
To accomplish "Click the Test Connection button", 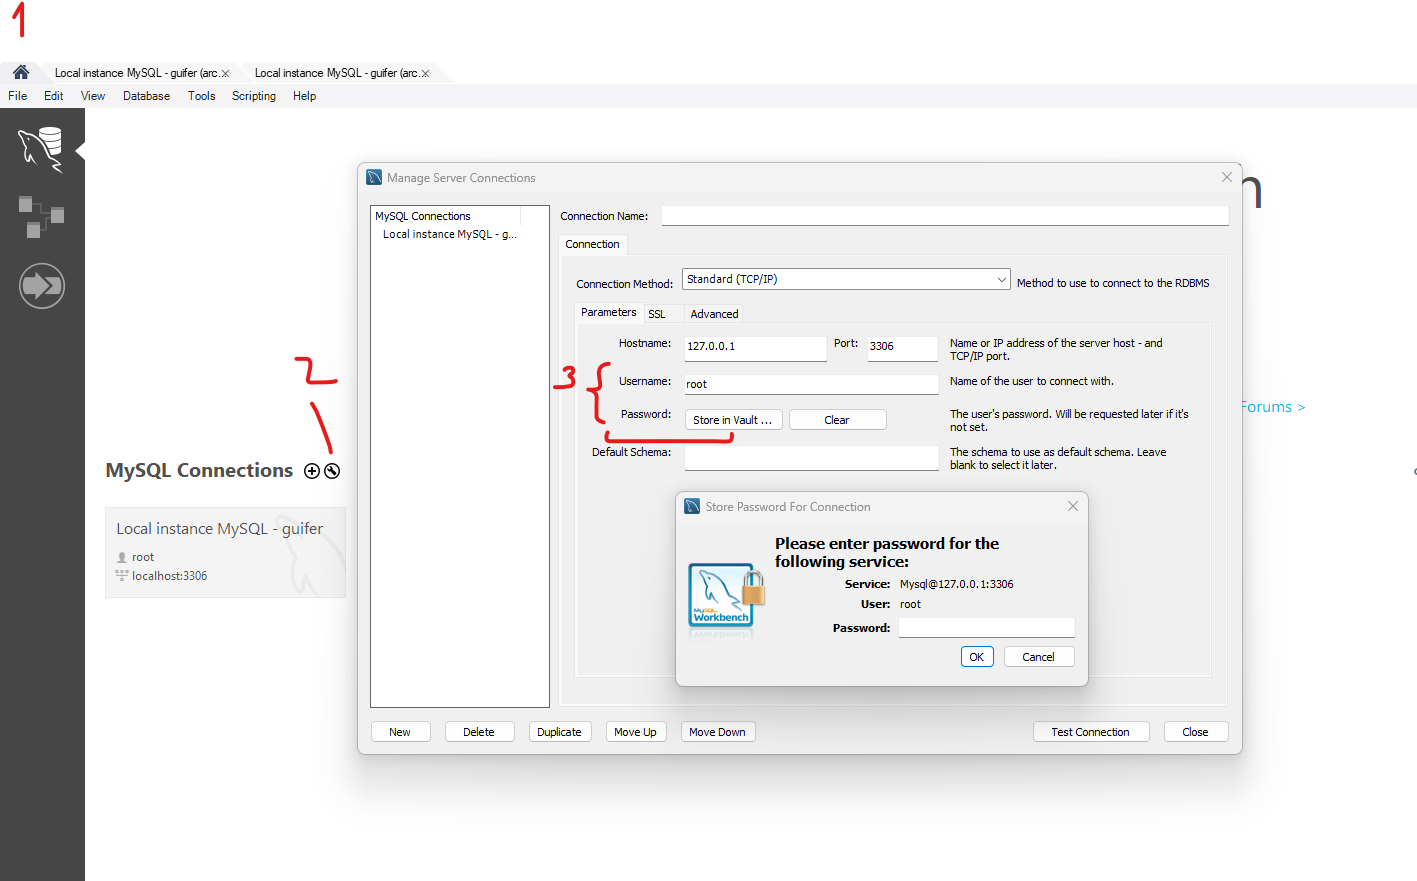I will pyautogui.click(x=1091, y=732).
